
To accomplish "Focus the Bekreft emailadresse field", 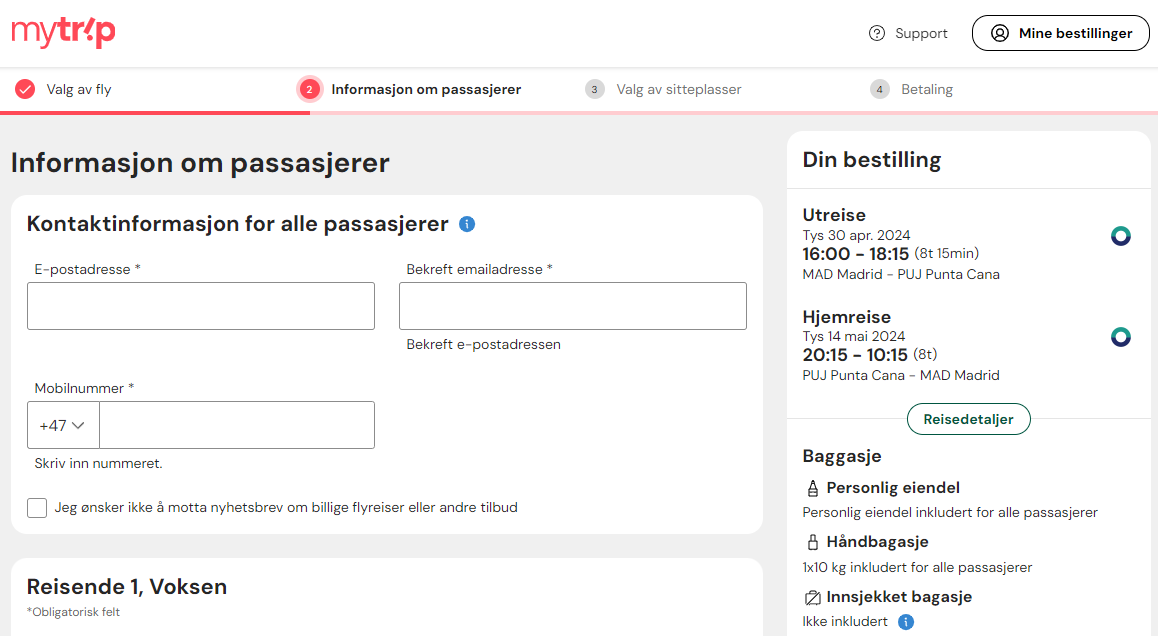I will tap(572, 306).
